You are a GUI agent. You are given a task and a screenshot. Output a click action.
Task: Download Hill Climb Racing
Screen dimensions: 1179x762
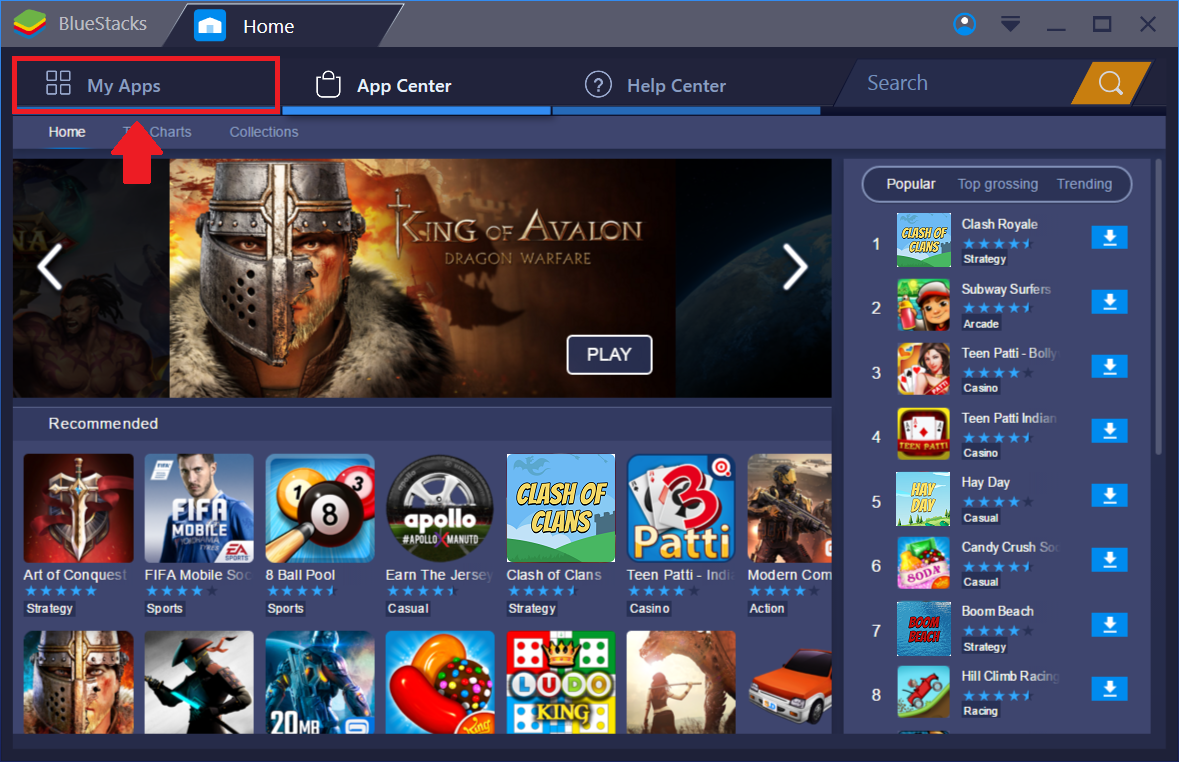(x=1109, y=689)
